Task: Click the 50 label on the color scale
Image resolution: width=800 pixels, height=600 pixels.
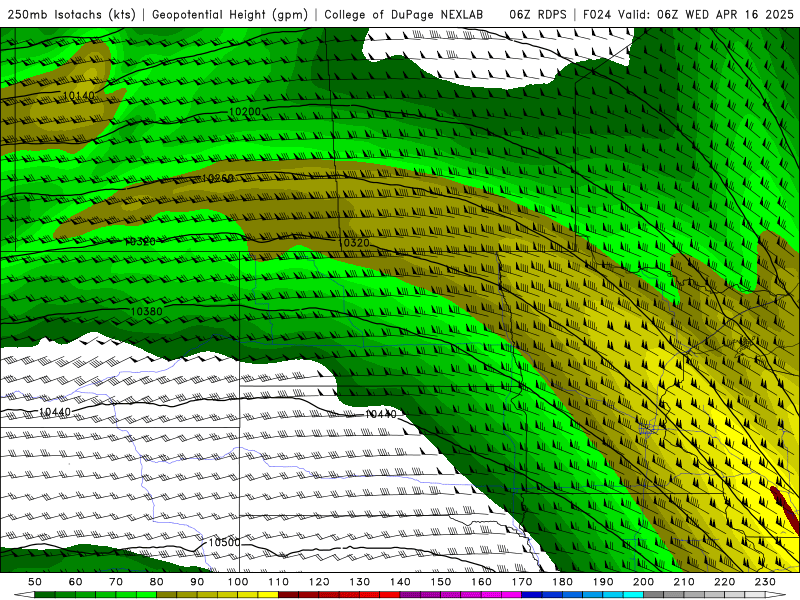Action: coord(35,582)
